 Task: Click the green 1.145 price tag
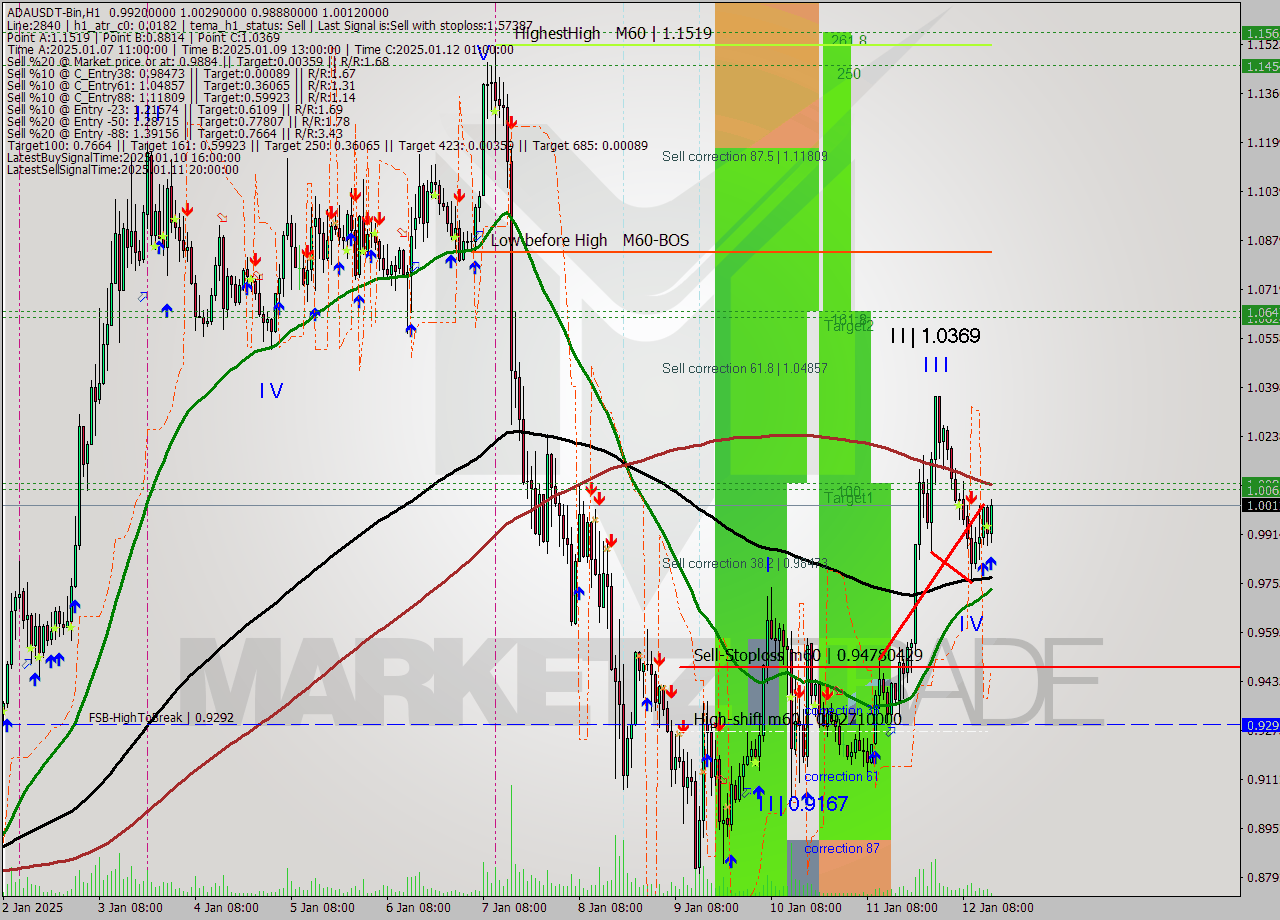[1260, 66]
